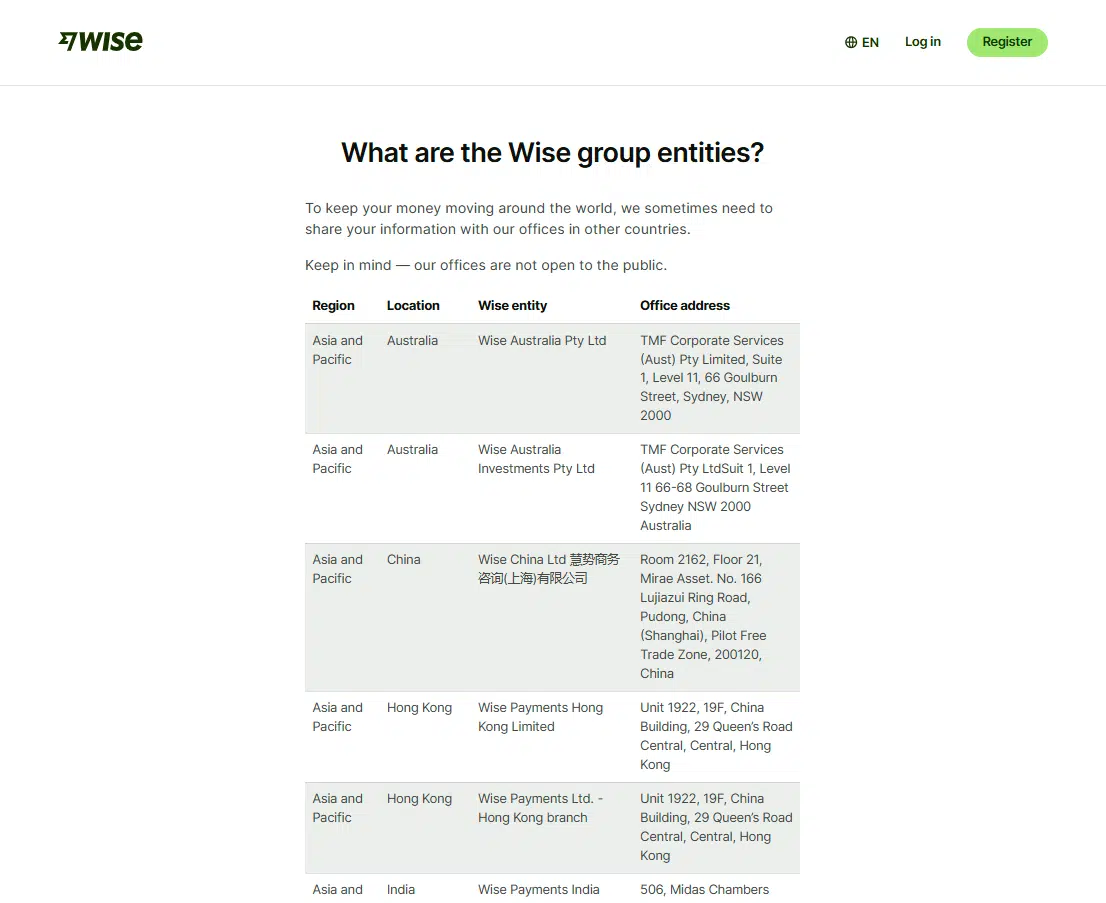Image resolution: width=1106 pixels, height=903 pixels.
Task: Click the 506, Midas Chambers address text
Action: point(704,889)
